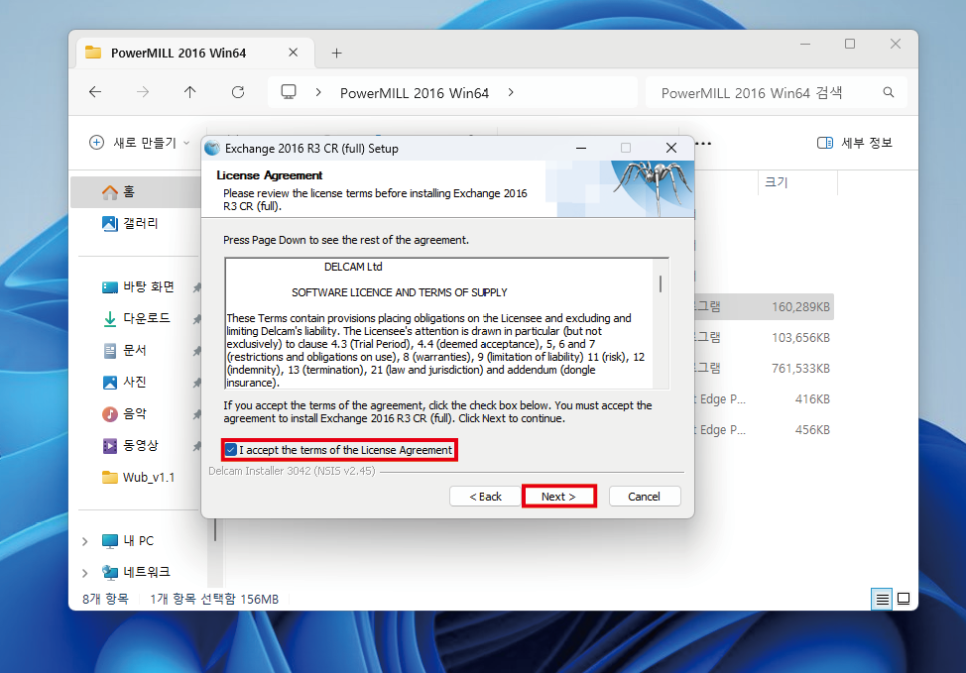Screen dimensions: 966x673
Task: Click the Next button in Setup dialog
Action: pos(559,496)
